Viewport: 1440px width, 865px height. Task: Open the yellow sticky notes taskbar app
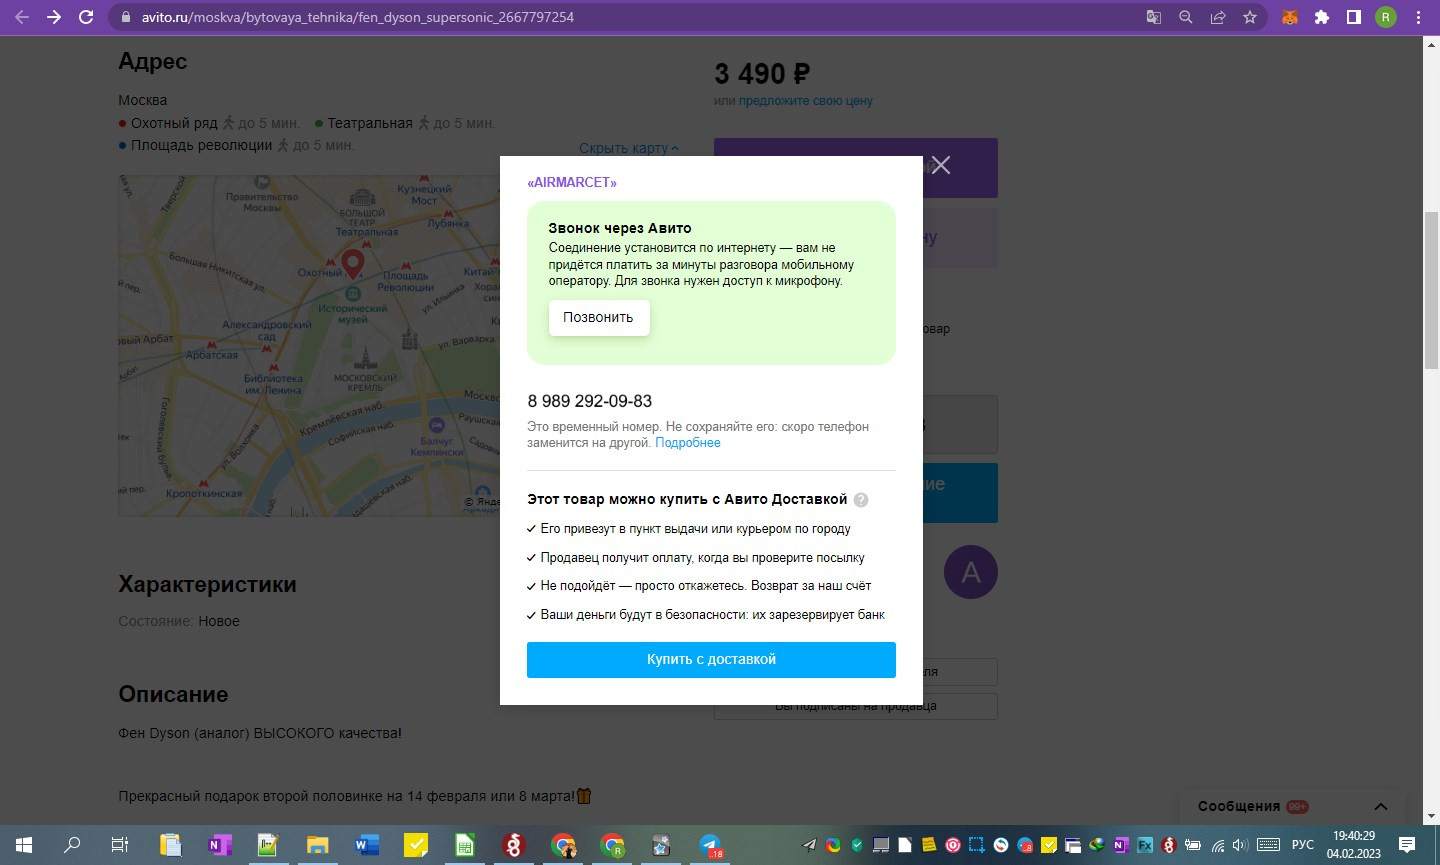pos(415,845)
